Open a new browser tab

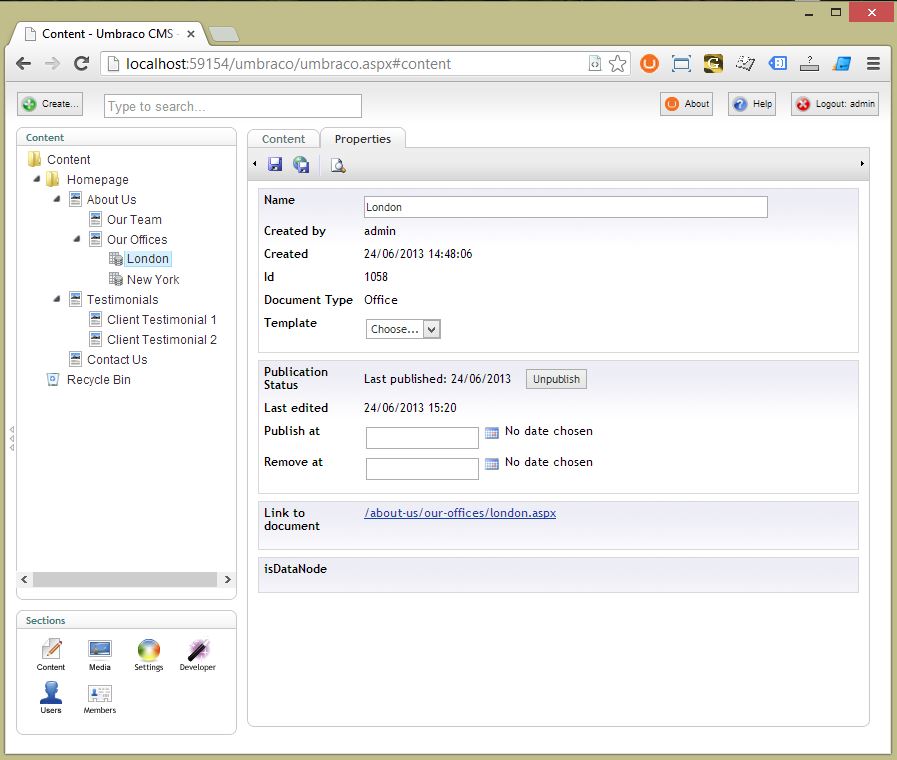(224, 34)
